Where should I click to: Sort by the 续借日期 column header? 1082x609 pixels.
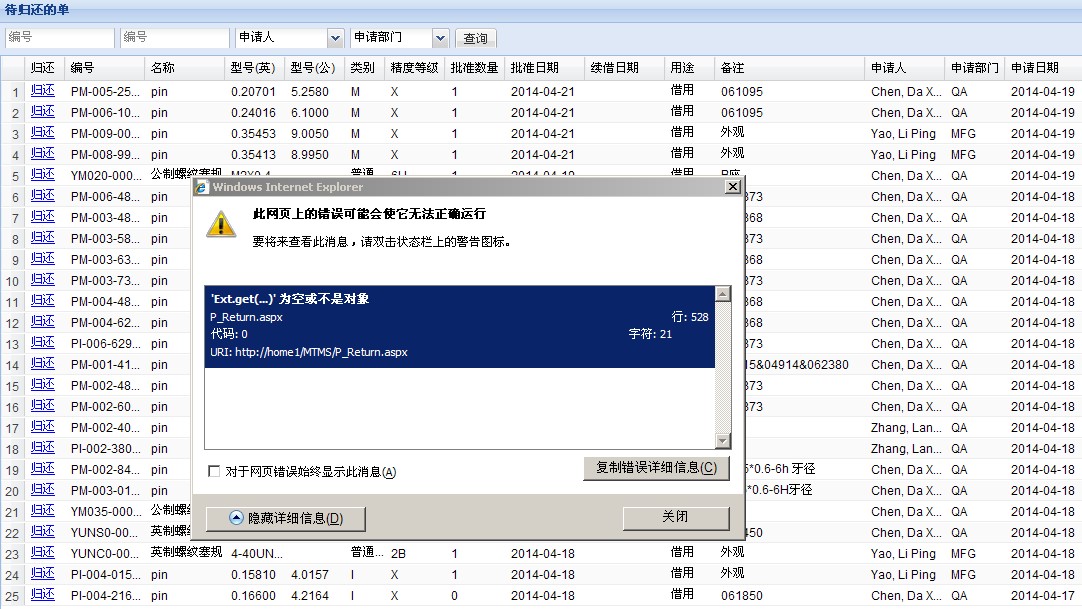(x=624, y=68)
